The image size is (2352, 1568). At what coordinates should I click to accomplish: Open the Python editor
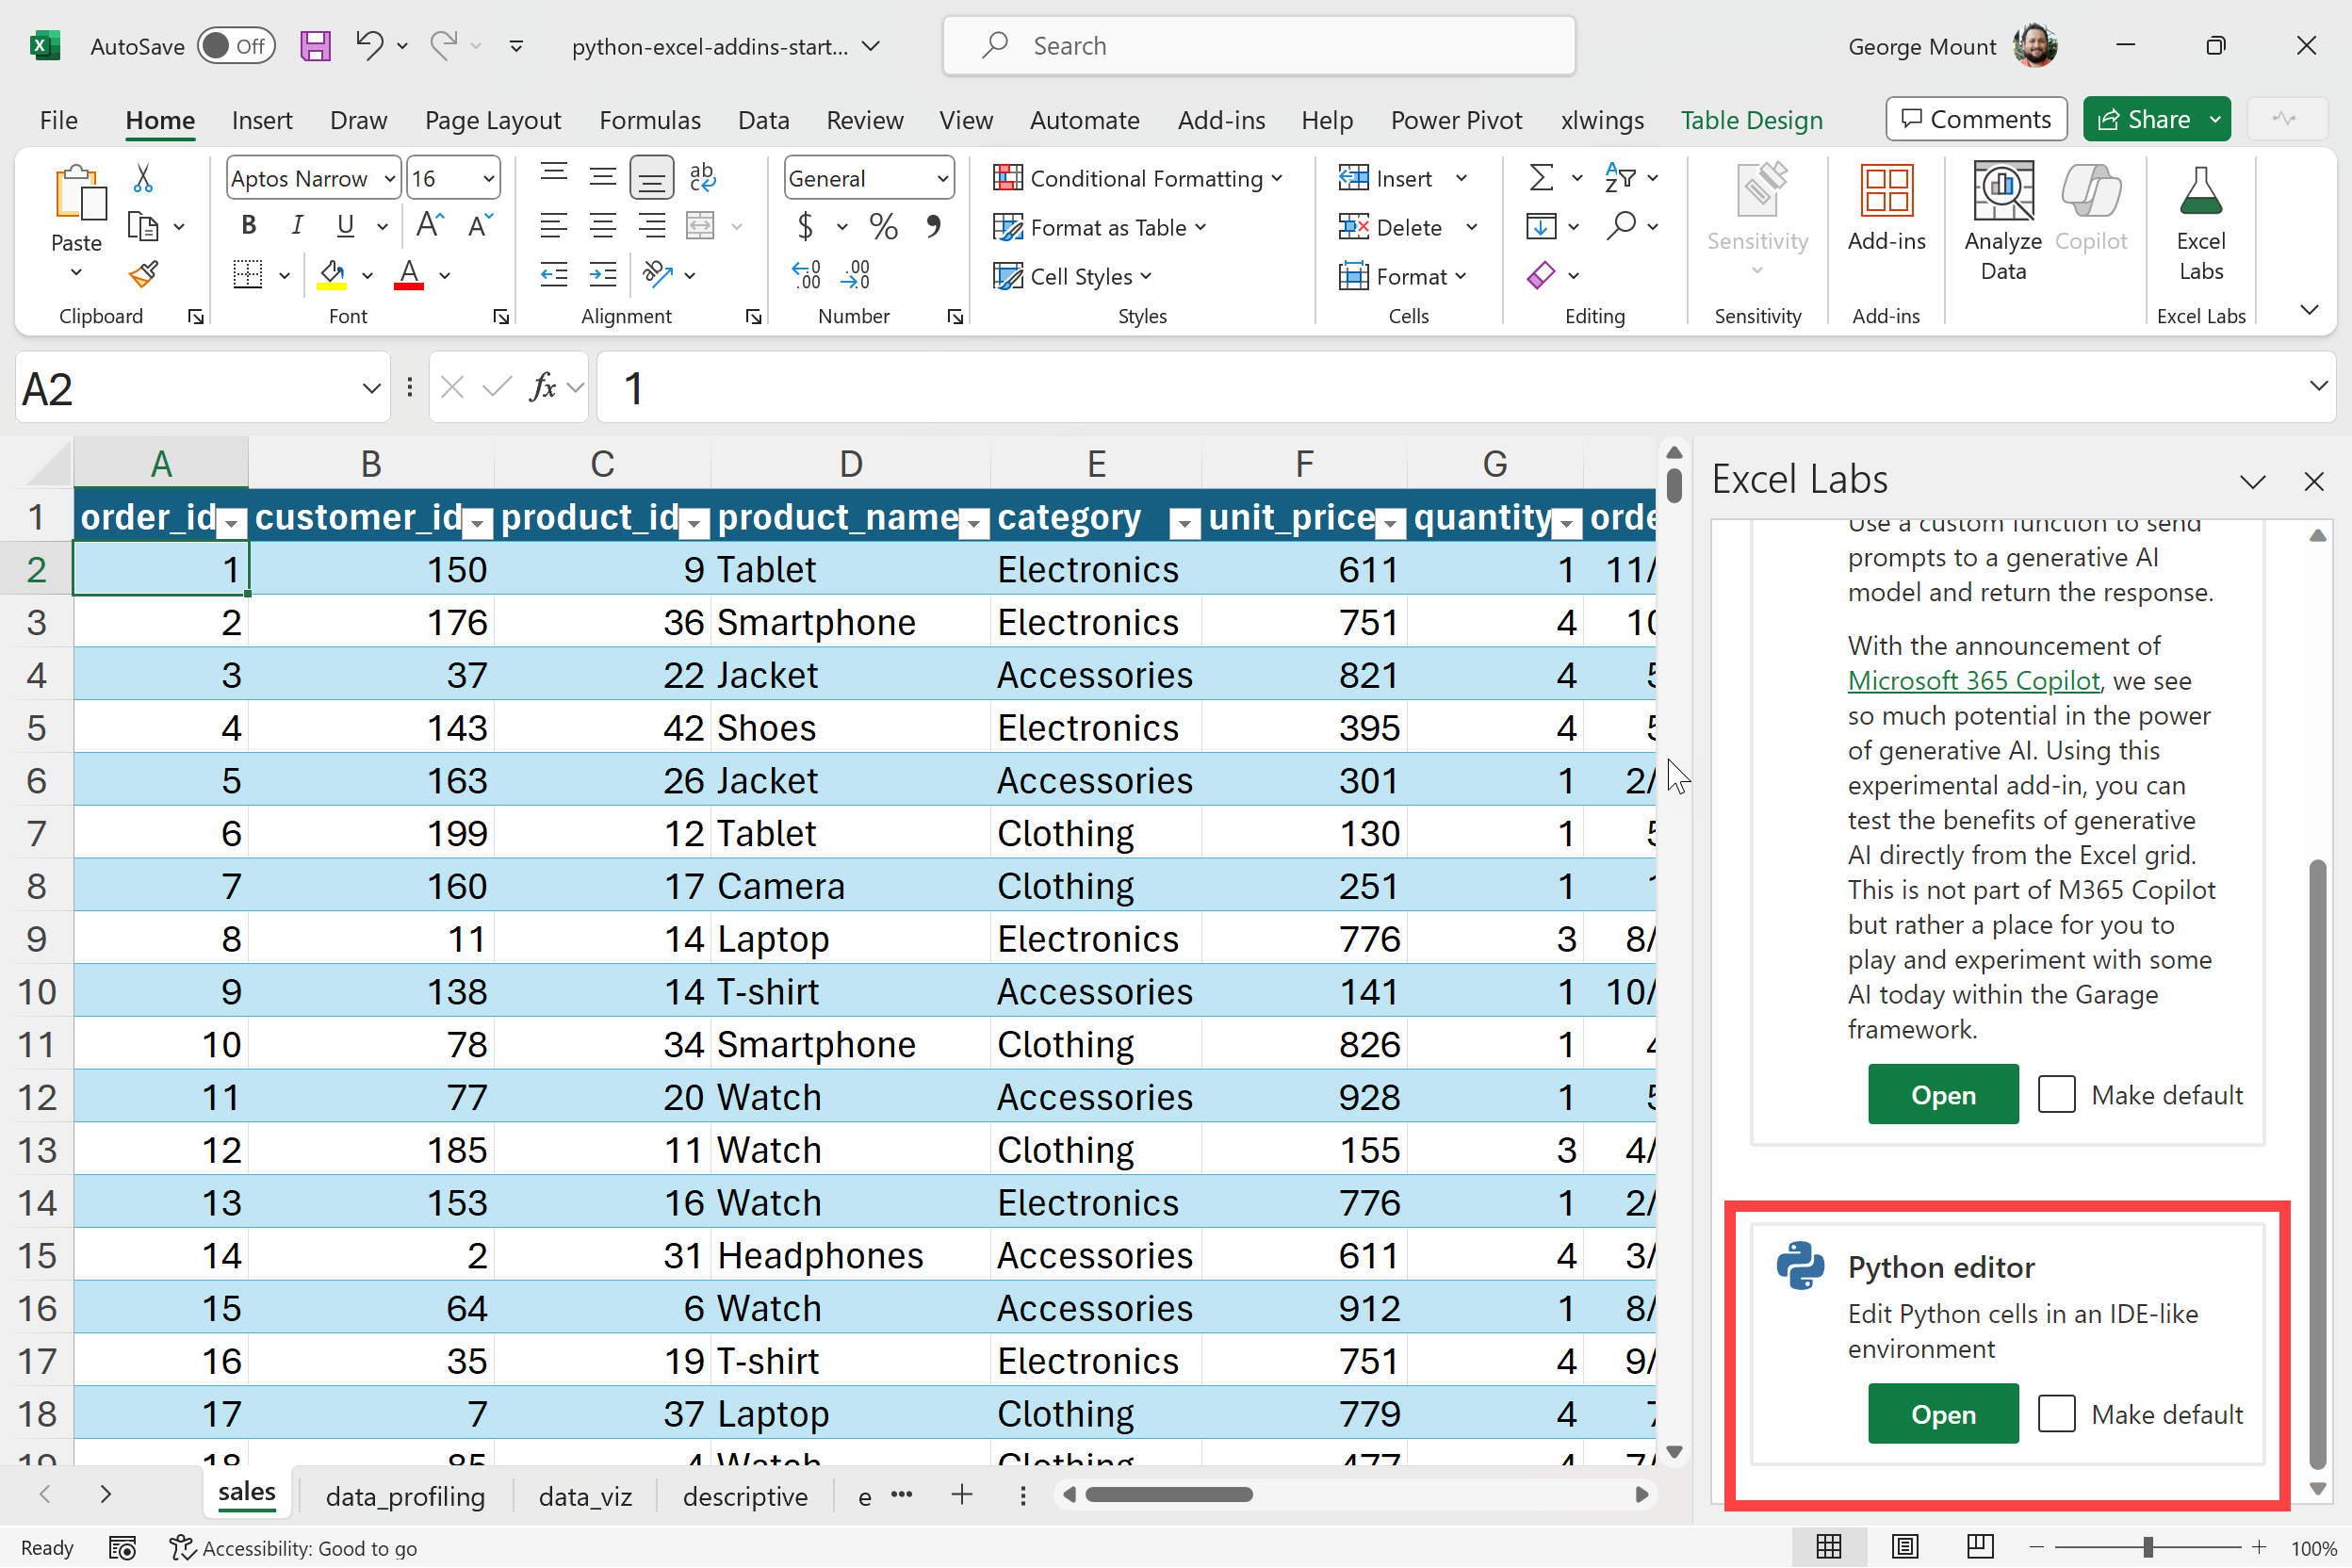pos(1942,1414)
